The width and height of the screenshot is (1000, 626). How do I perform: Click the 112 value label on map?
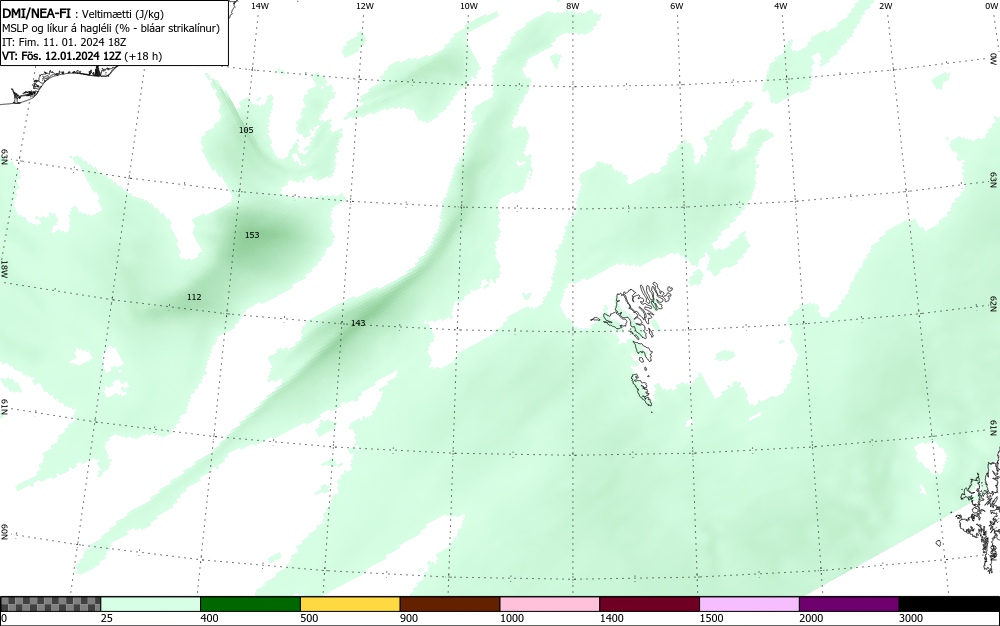coord(194,297)
